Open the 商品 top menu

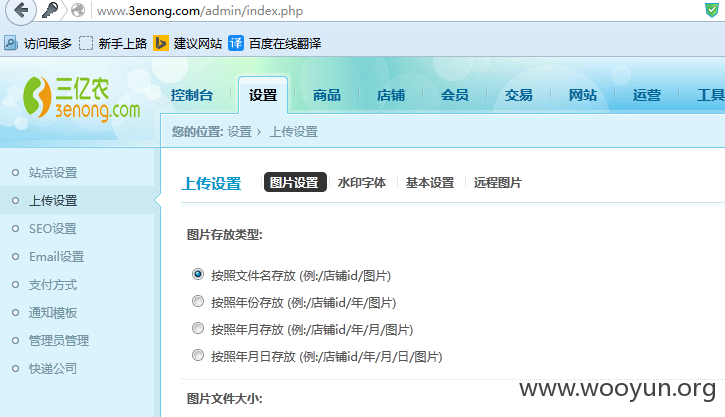pos(326,95)
